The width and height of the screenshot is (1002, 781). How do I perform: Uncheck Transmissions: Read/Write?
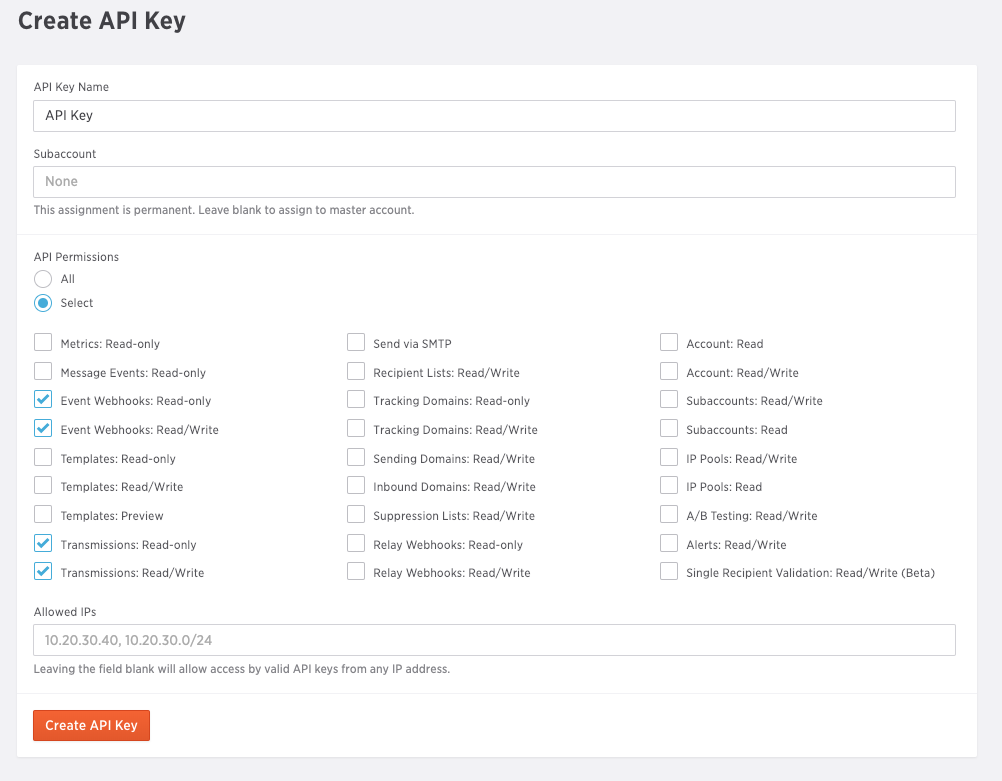pyautogui.click(x=43, y=571)
